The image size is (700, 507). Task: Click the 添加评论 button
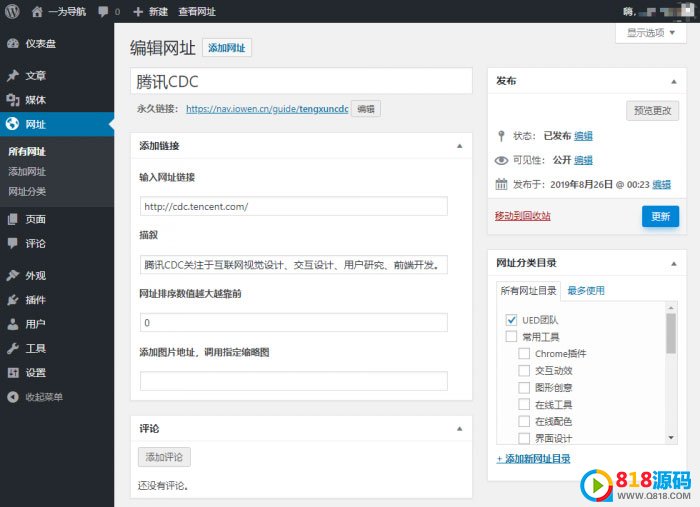164,457
